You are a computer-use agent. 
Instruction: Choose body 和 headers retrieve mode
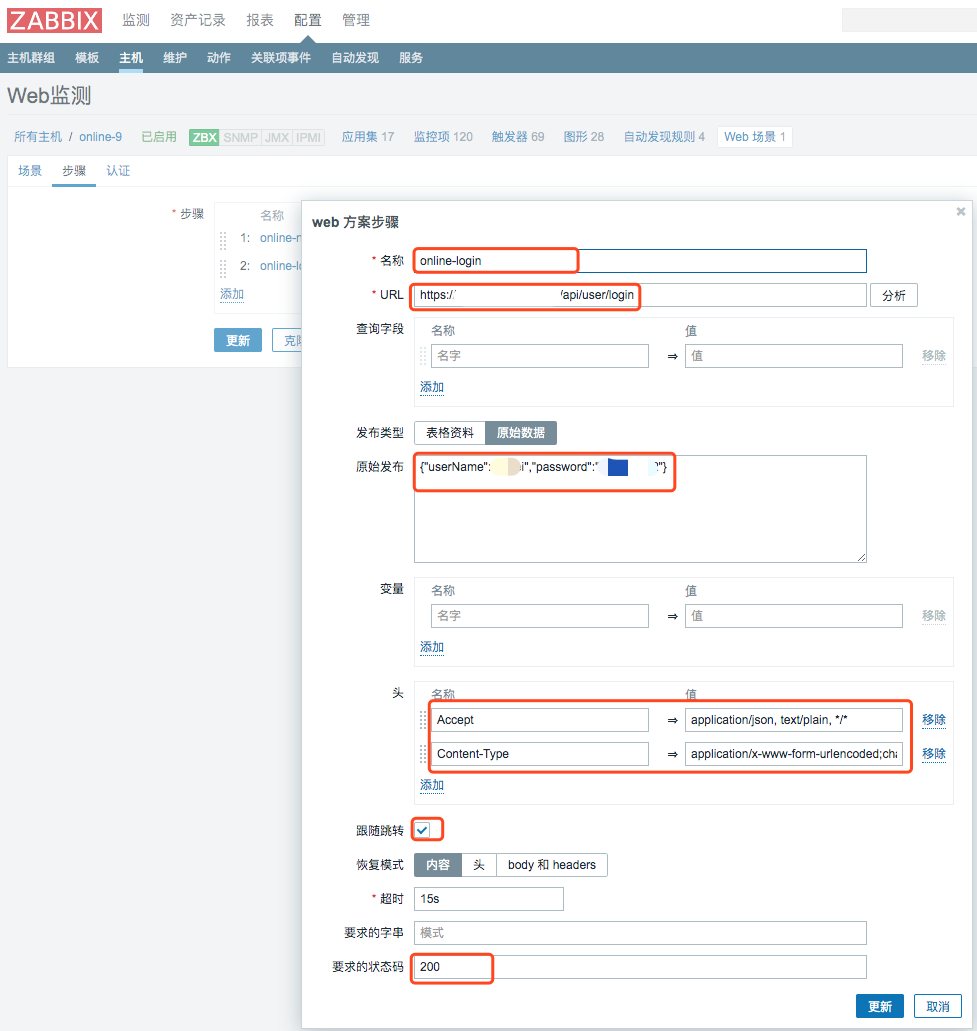[x=552, y=865]
